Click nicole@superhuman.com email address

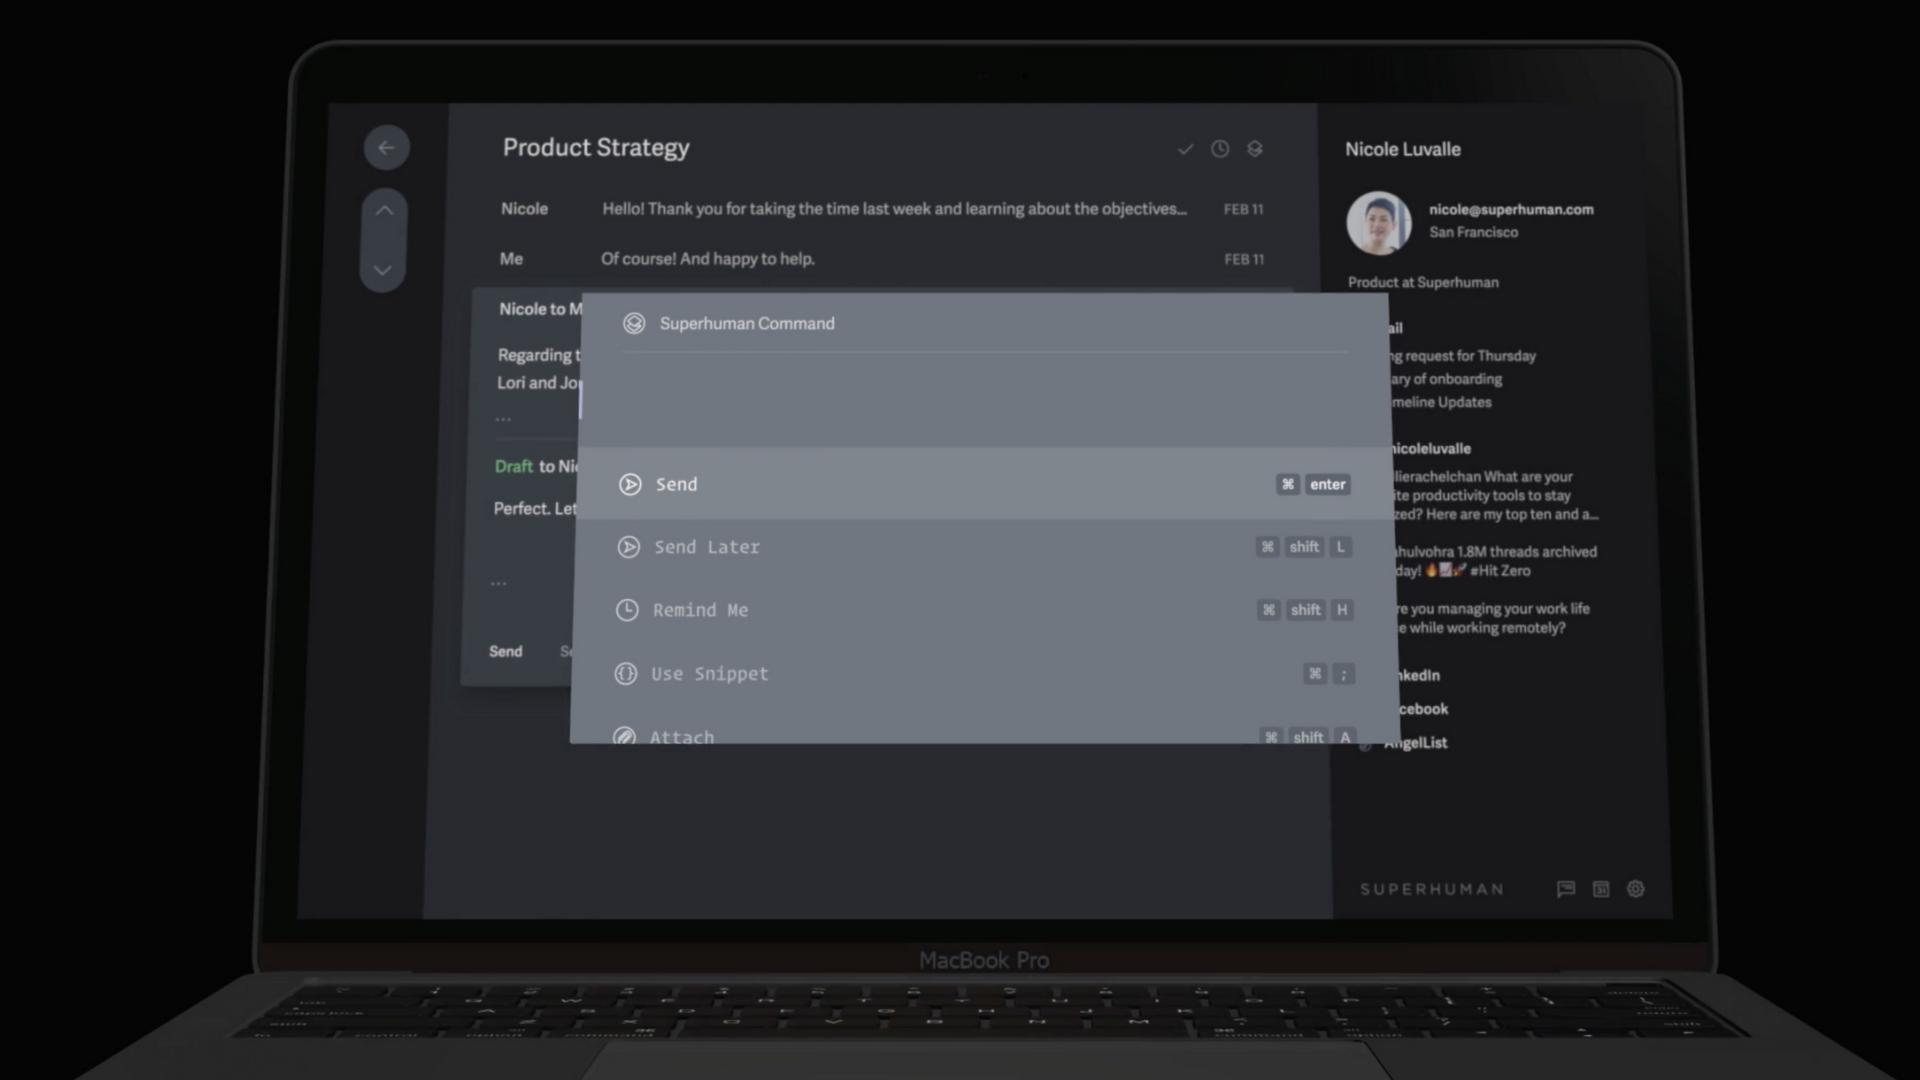tap(1511, 209)
